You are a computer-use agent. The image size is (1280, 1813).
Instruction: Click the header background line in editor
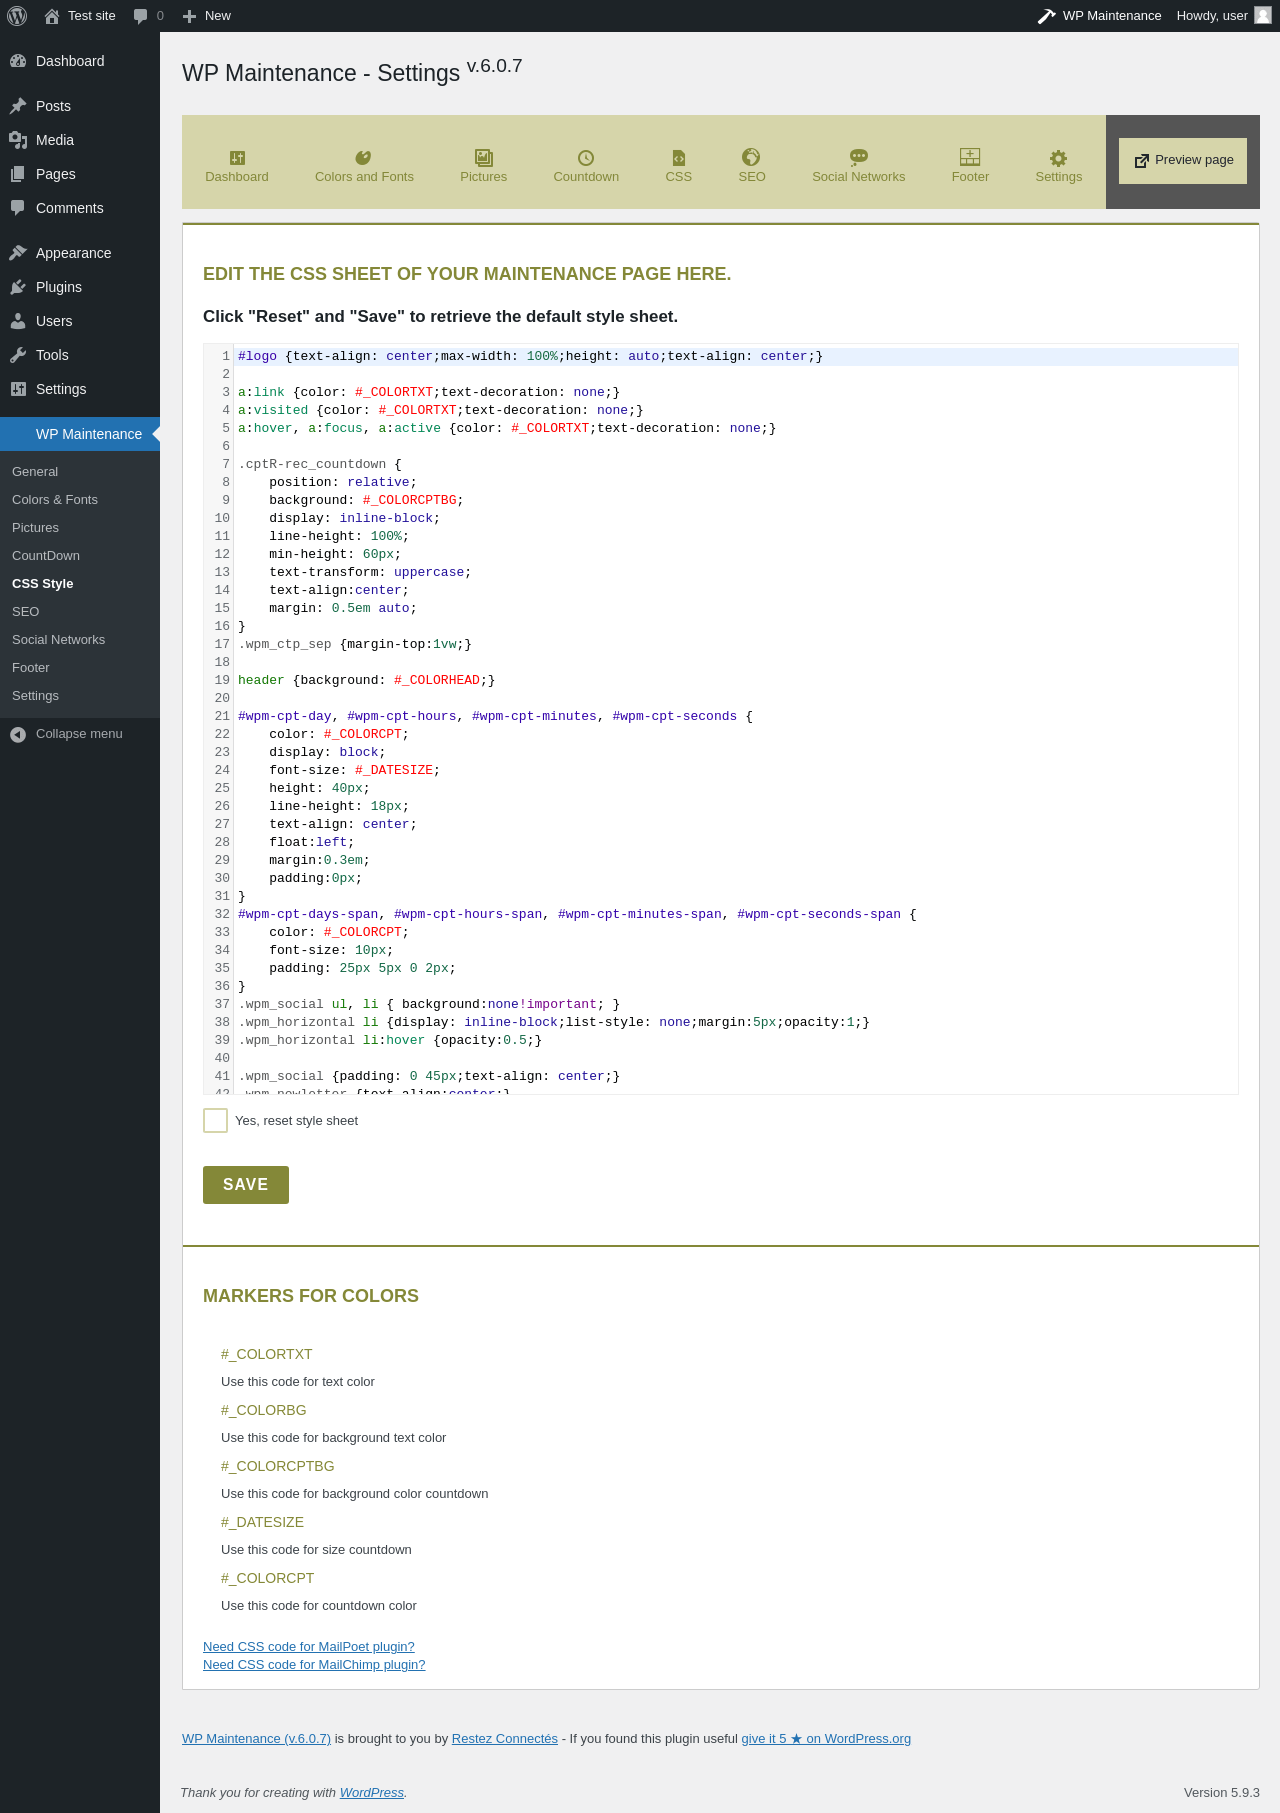point(366,681)
